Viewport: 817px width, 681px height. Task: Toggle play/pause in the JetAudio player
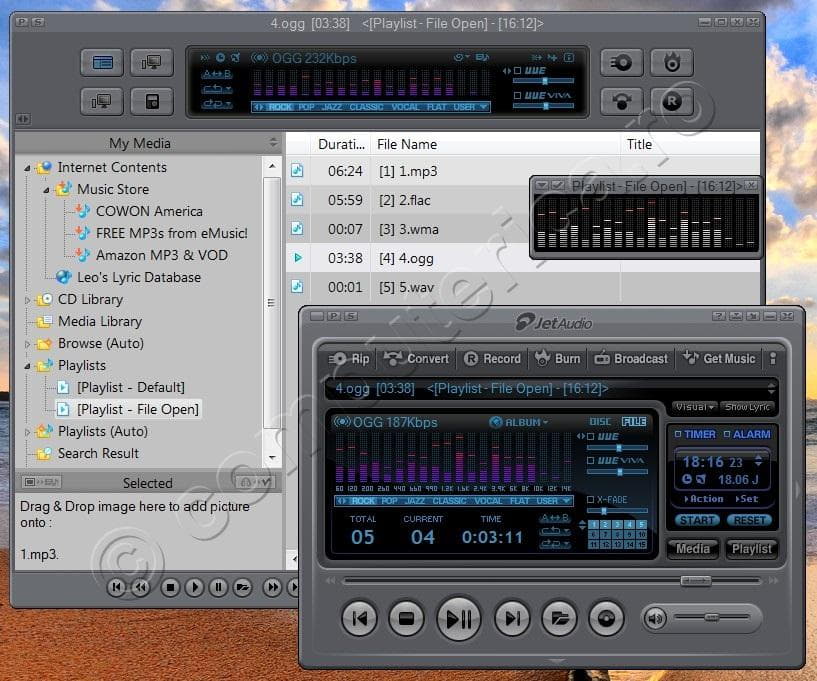coord(459,618)
